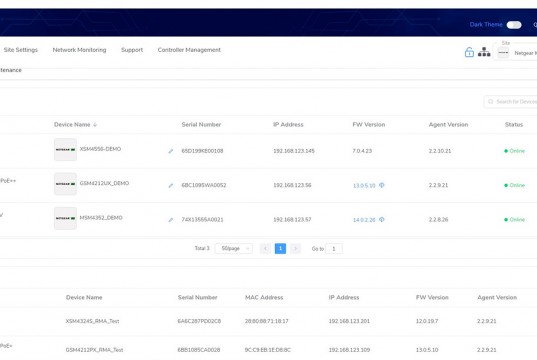Click the Search for Devices field
This screenshot has height=360, width=537.
(511, 101)
